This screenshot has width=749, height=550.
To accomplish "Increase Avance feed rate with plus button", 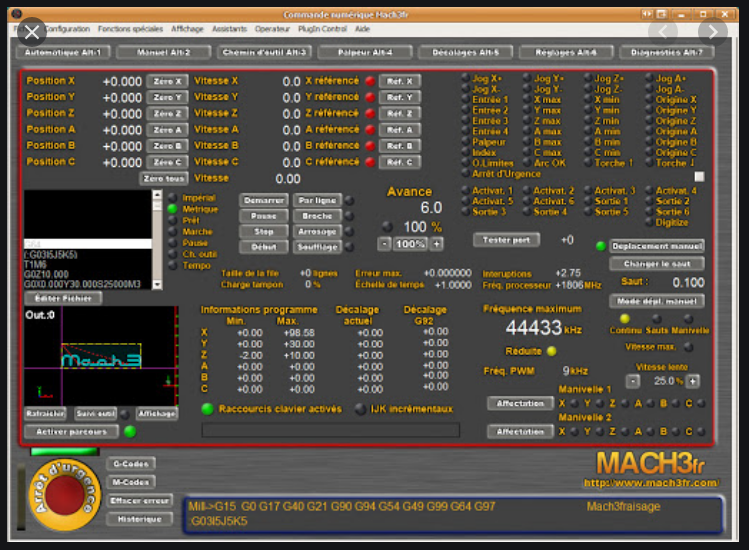I will [436, 244].
